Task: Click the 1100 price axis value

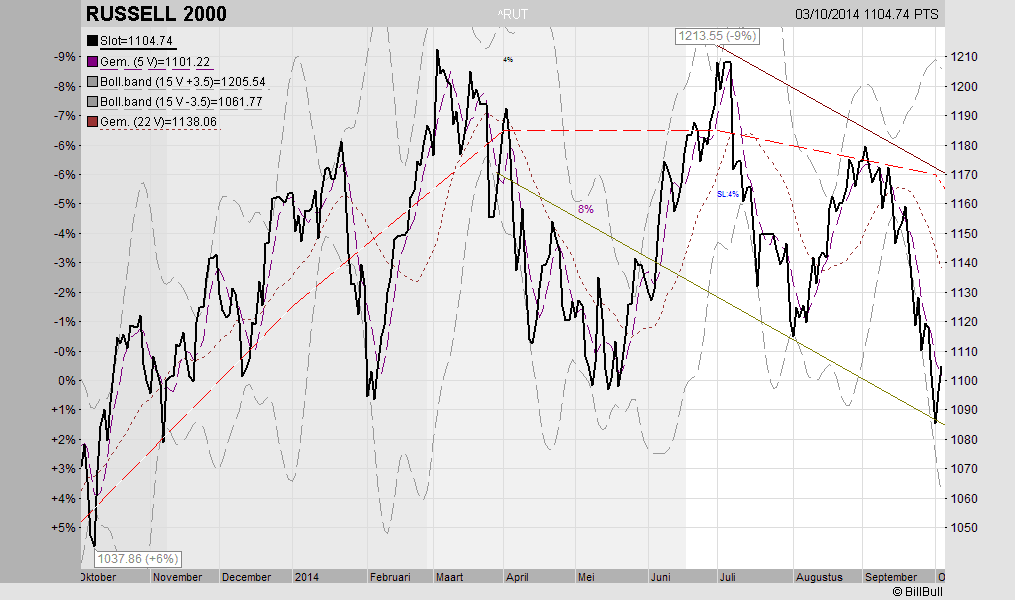Action: coord(964,381)
